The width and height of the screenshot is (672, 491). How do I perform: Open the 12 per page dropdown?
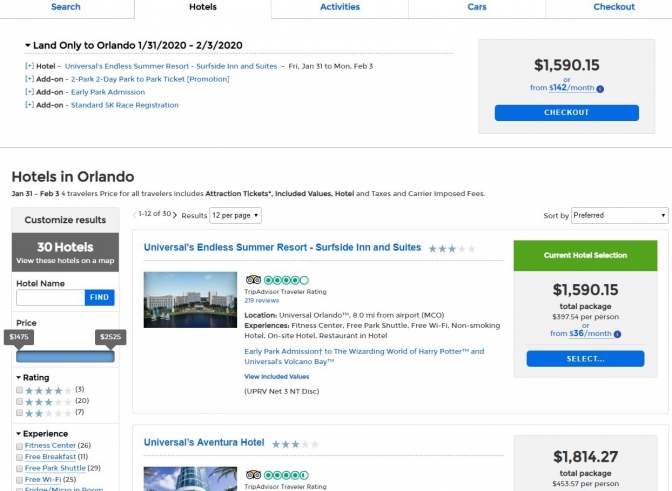click(235, 215)
